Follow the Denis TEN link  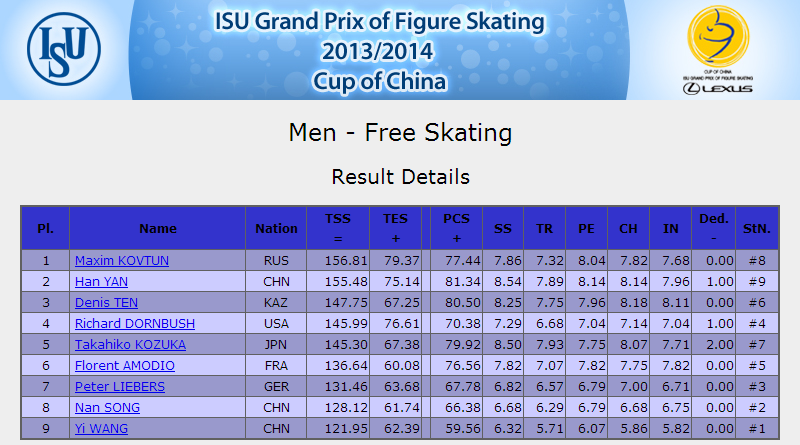106,303
